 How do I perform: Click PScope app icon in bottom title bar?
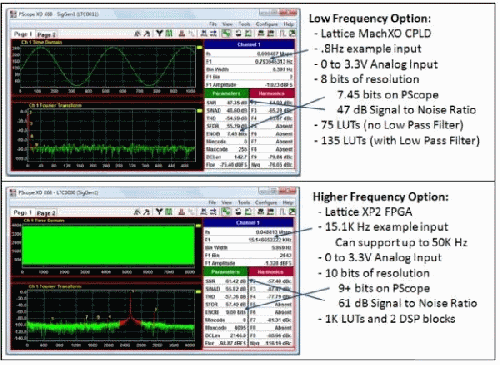[x=13, y=193]
